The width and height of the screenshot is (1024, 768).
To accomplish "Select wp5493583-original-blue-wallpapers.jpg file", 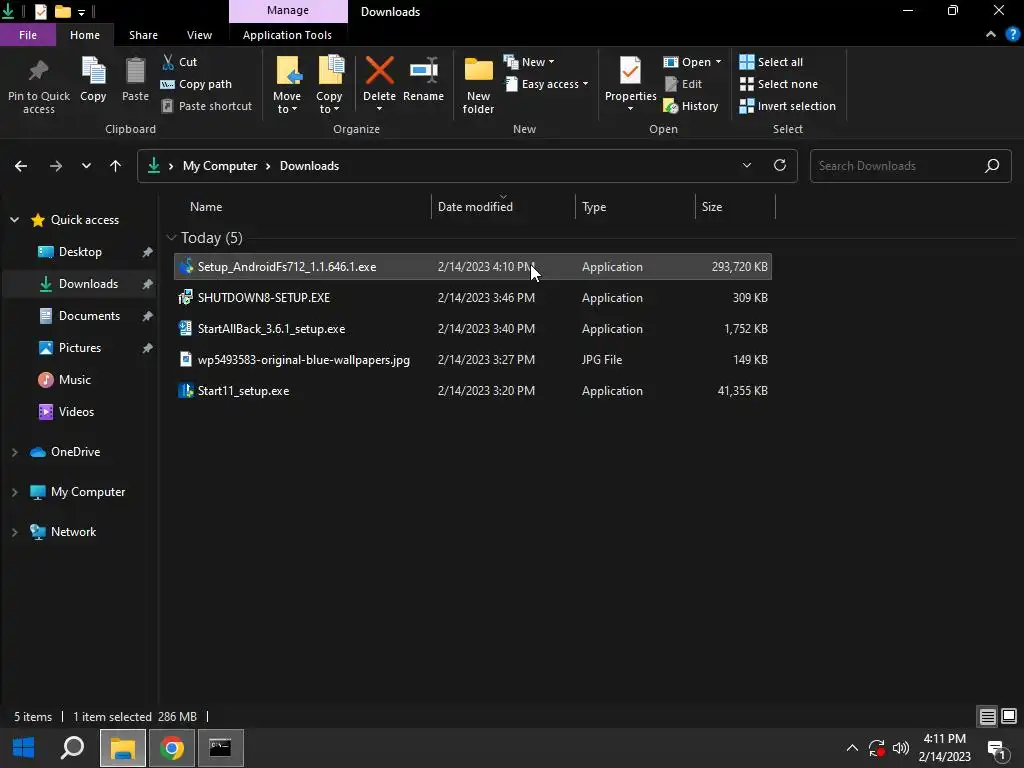I will point(473,360).
